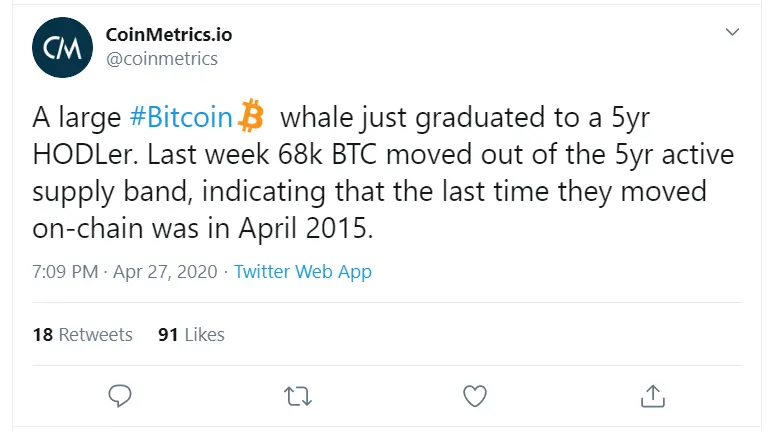This screenshot has height=434, width=770.
Task: Click the reply speech bubble icon
Action: (120, 396)
